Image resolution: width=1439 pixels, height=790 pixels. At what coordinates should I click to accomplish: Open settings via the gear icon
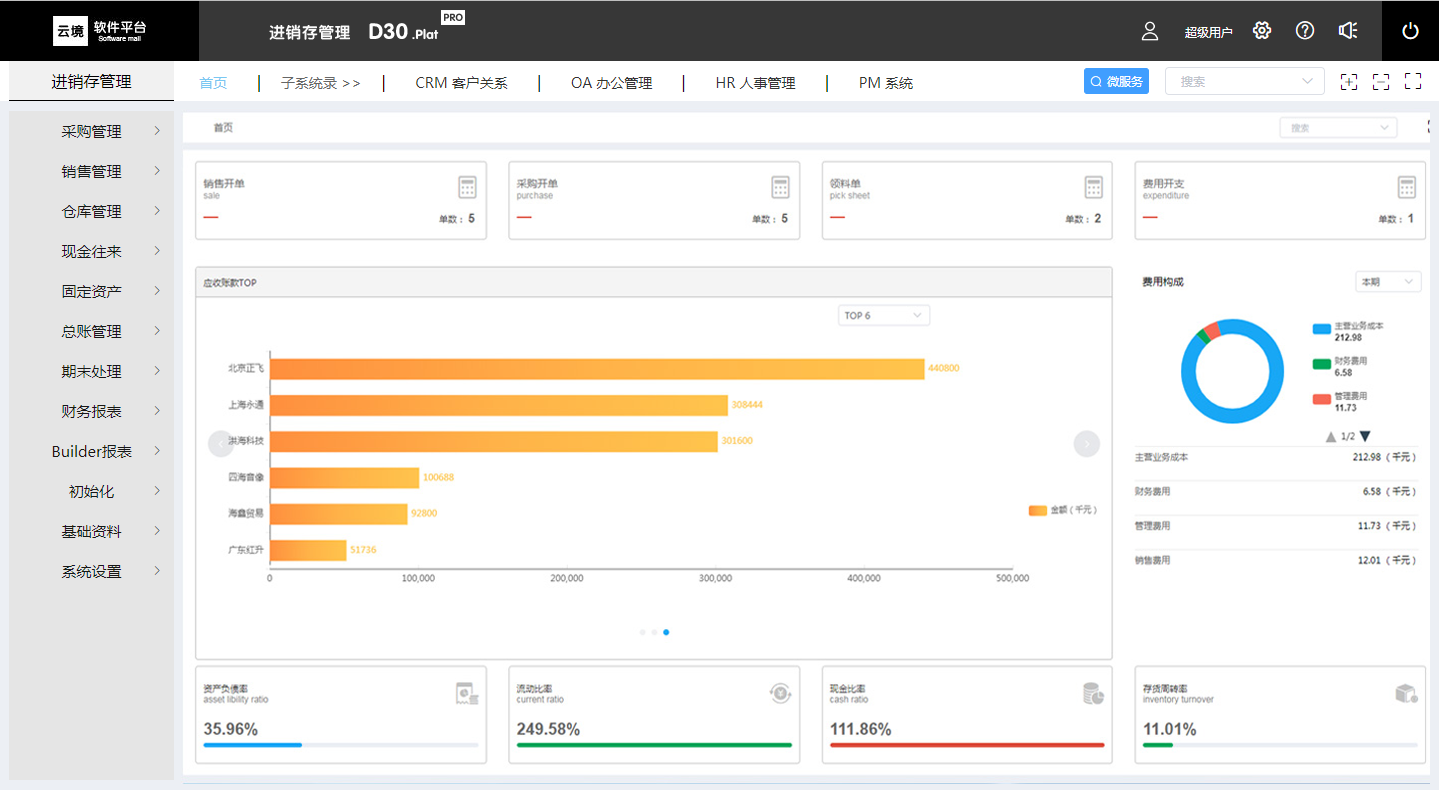(1262, 31)
